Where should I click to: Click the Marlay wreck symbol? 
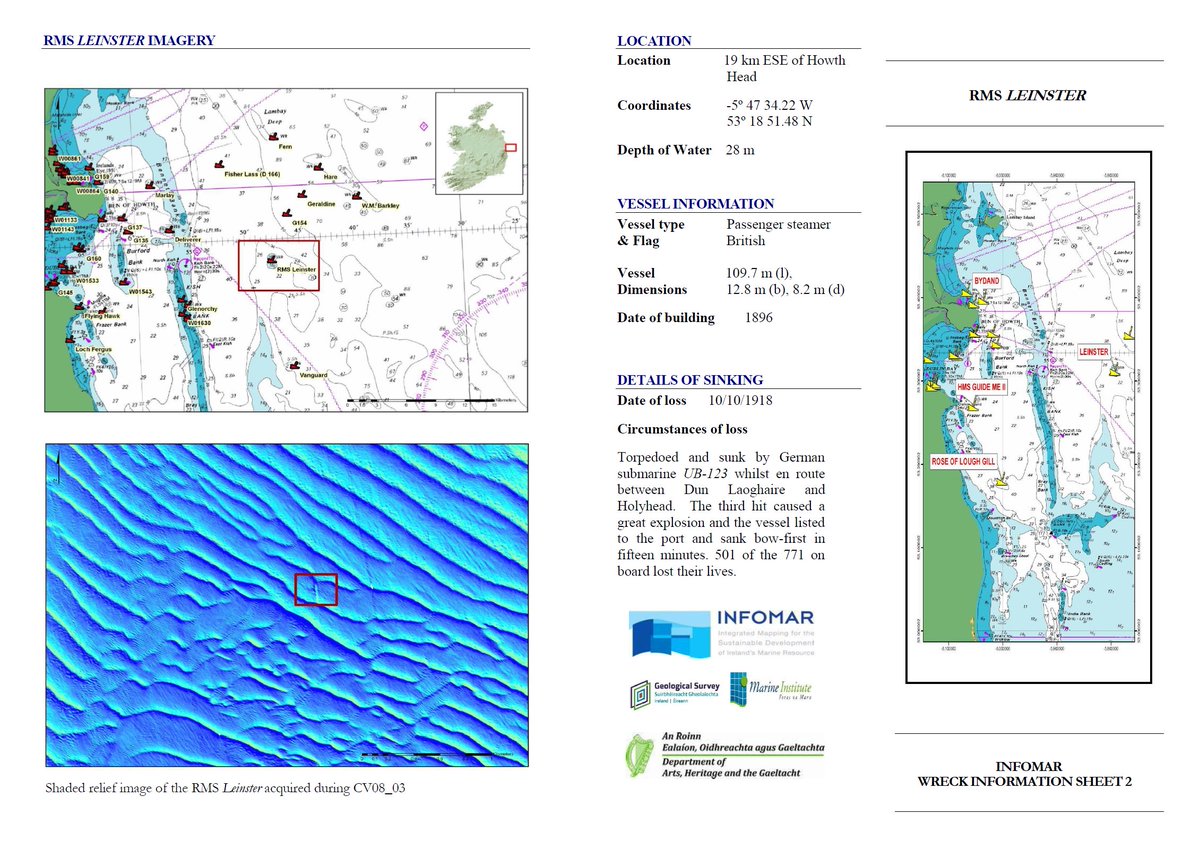(150, 185)
